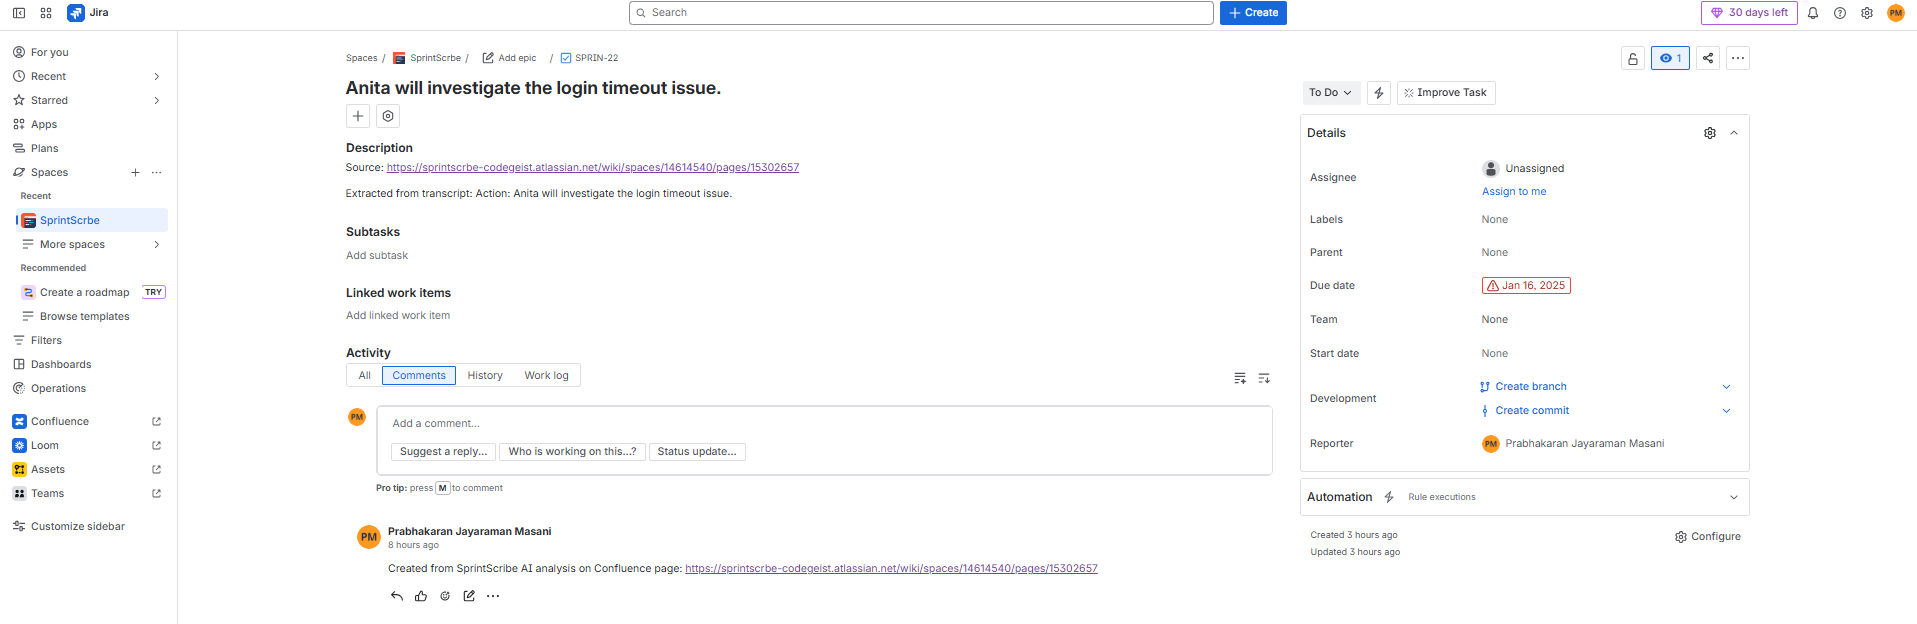Open the notifications bell
Viewport: 1917px width, 624px height.
click(x=1813, y=13)
